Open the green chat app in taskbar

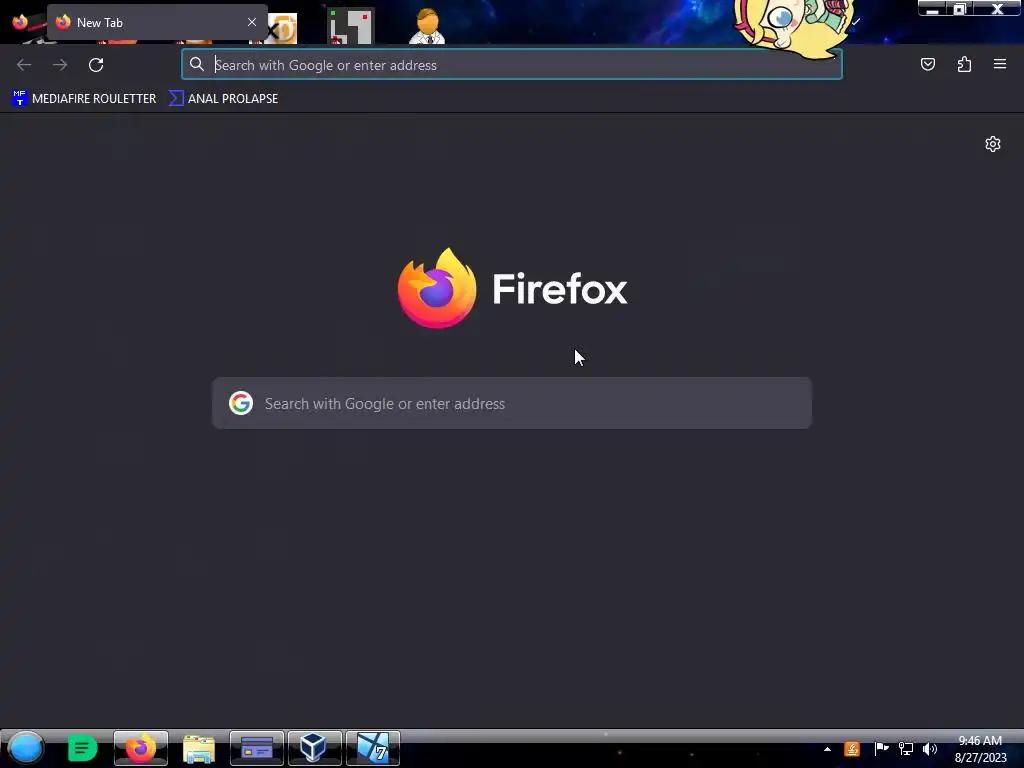click(82, 748)
